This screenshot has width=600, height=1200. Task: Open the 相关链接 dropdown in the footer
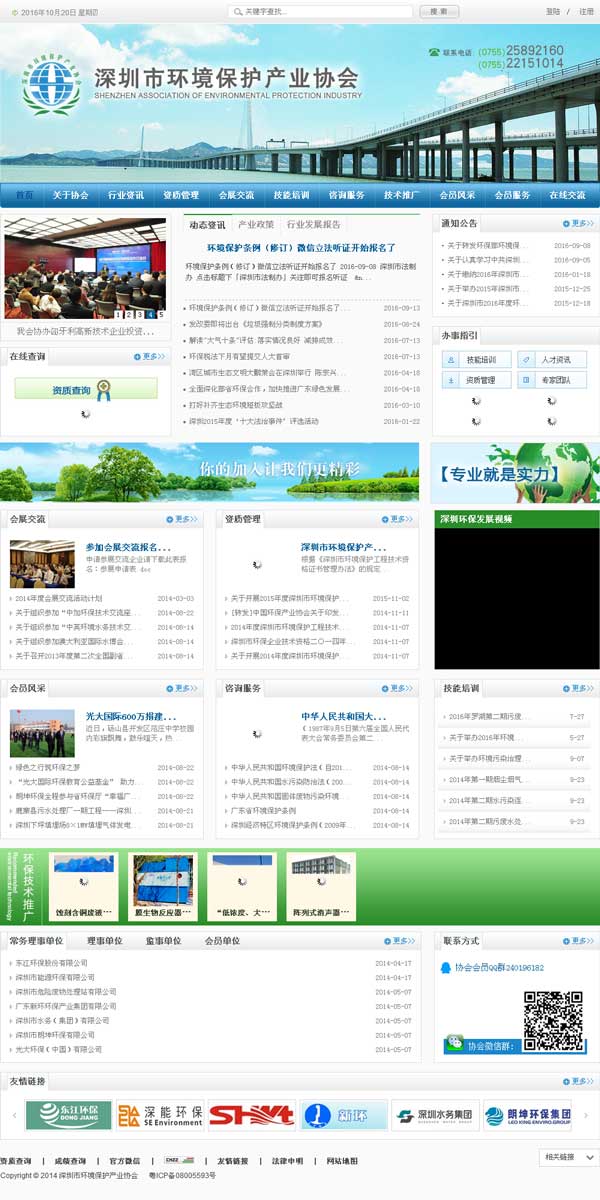click(x=567, y=1157)
